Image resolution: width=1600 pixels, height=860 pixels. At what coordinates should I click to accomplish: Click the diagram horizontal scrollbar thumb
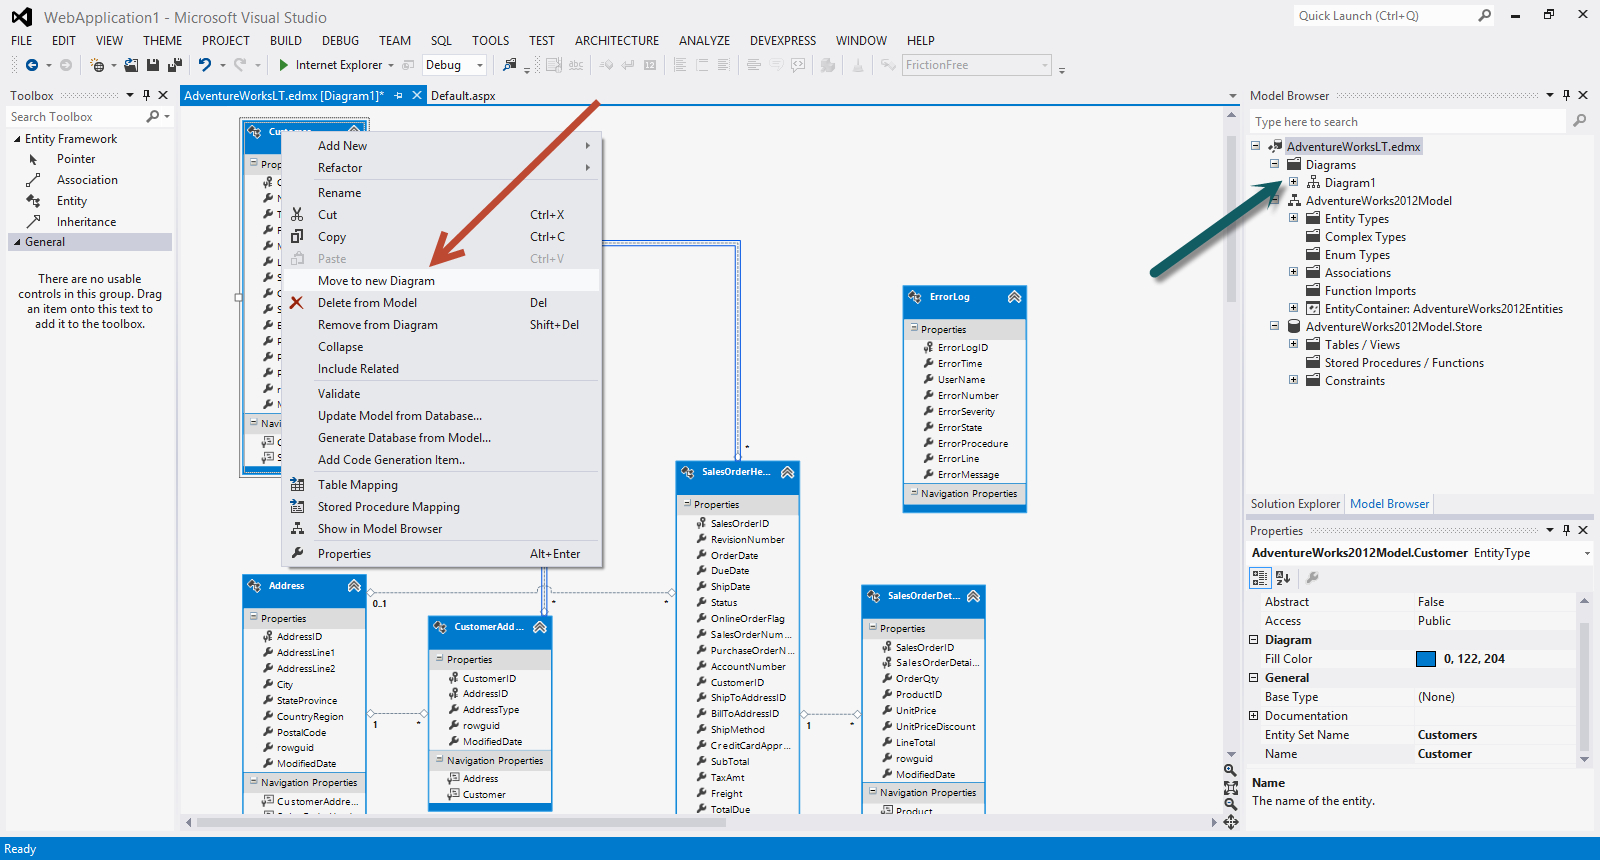point(461,822)
